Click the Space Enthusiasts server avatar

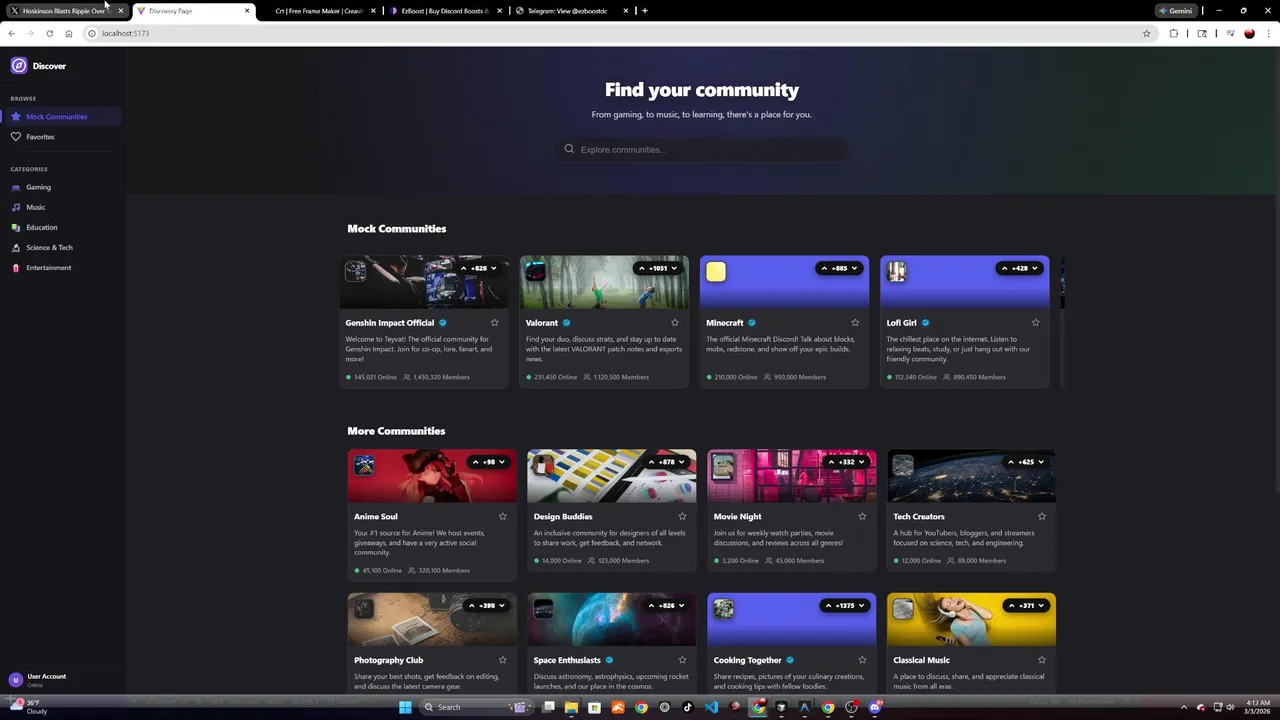coord(543,609)
